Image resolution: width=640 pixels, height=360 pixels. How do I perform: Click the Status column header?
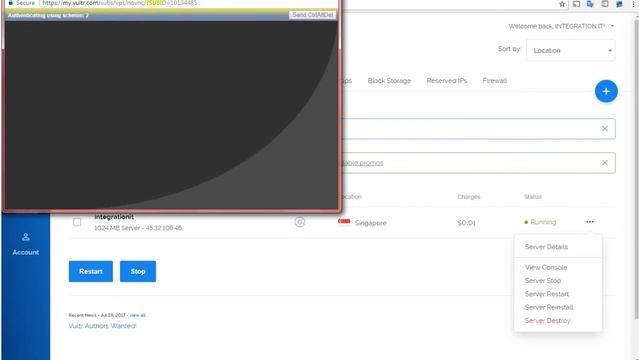coord(533,197)
